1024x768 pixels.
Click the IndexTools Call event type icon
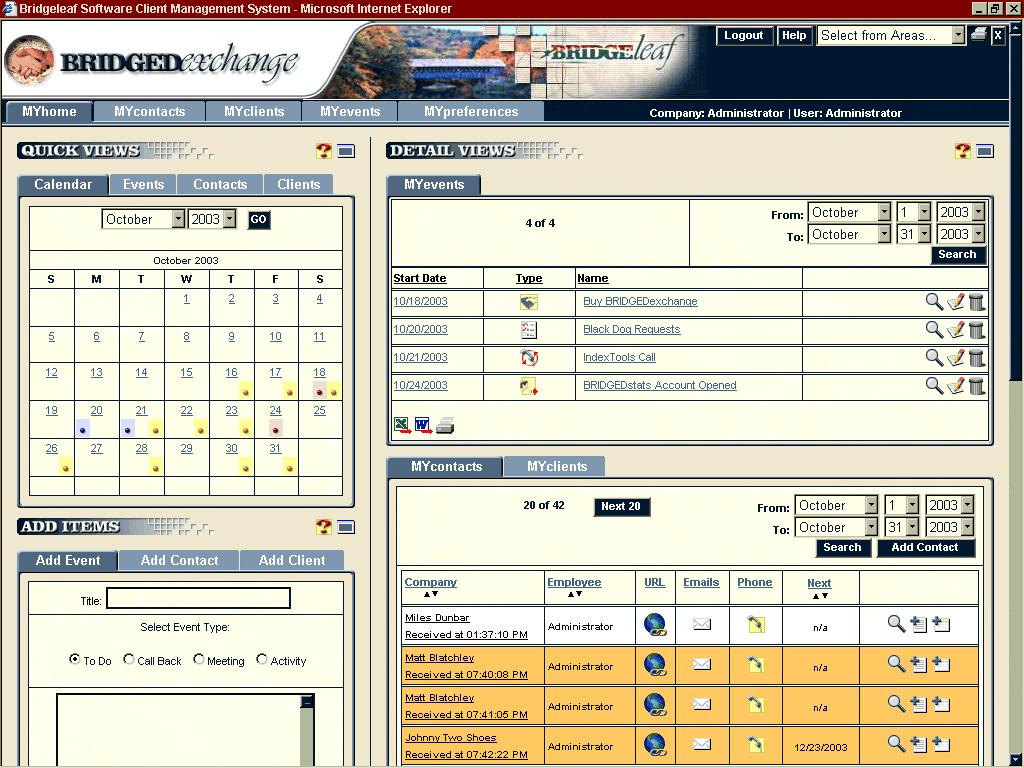point(529,358)
